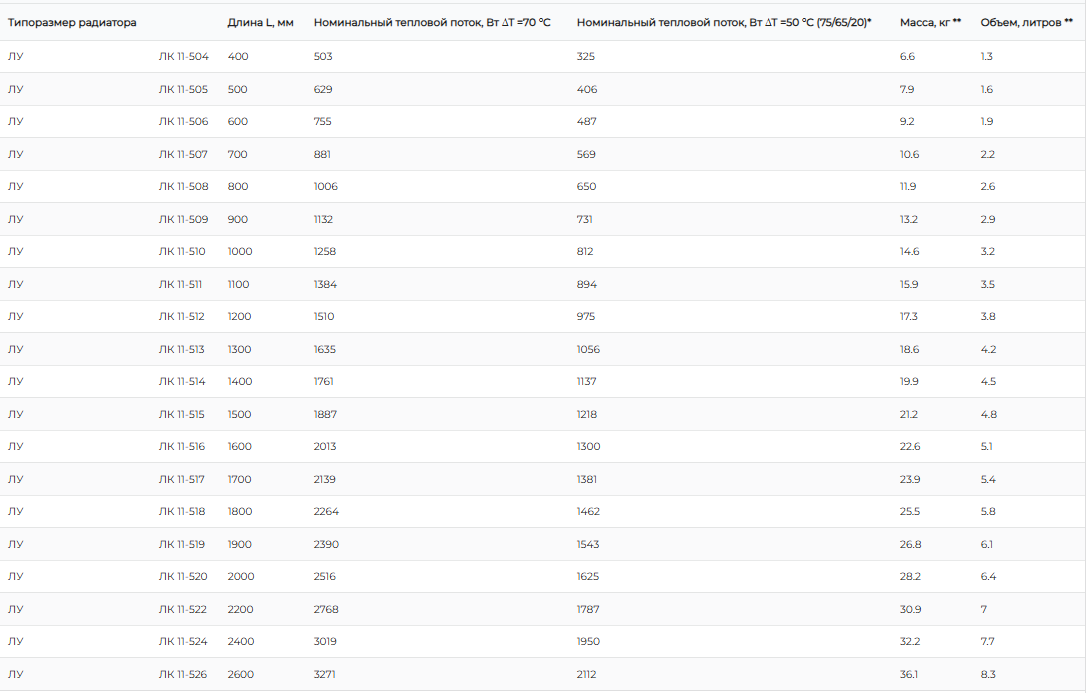Viewport: 1086px width, 693px height.
Task: Click the heat flow value 1950
Action: tap(588, 642)
